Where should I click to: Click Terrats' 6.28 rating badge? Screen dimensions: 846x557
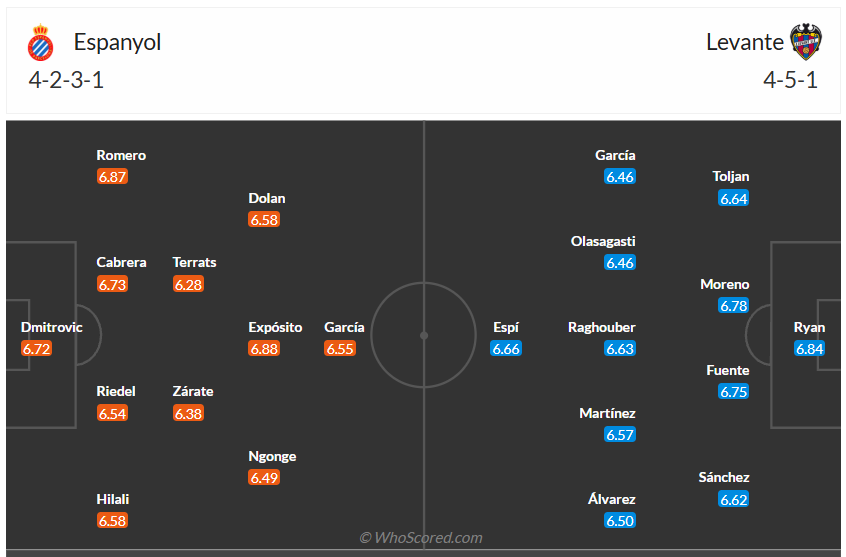click(188, 285)
